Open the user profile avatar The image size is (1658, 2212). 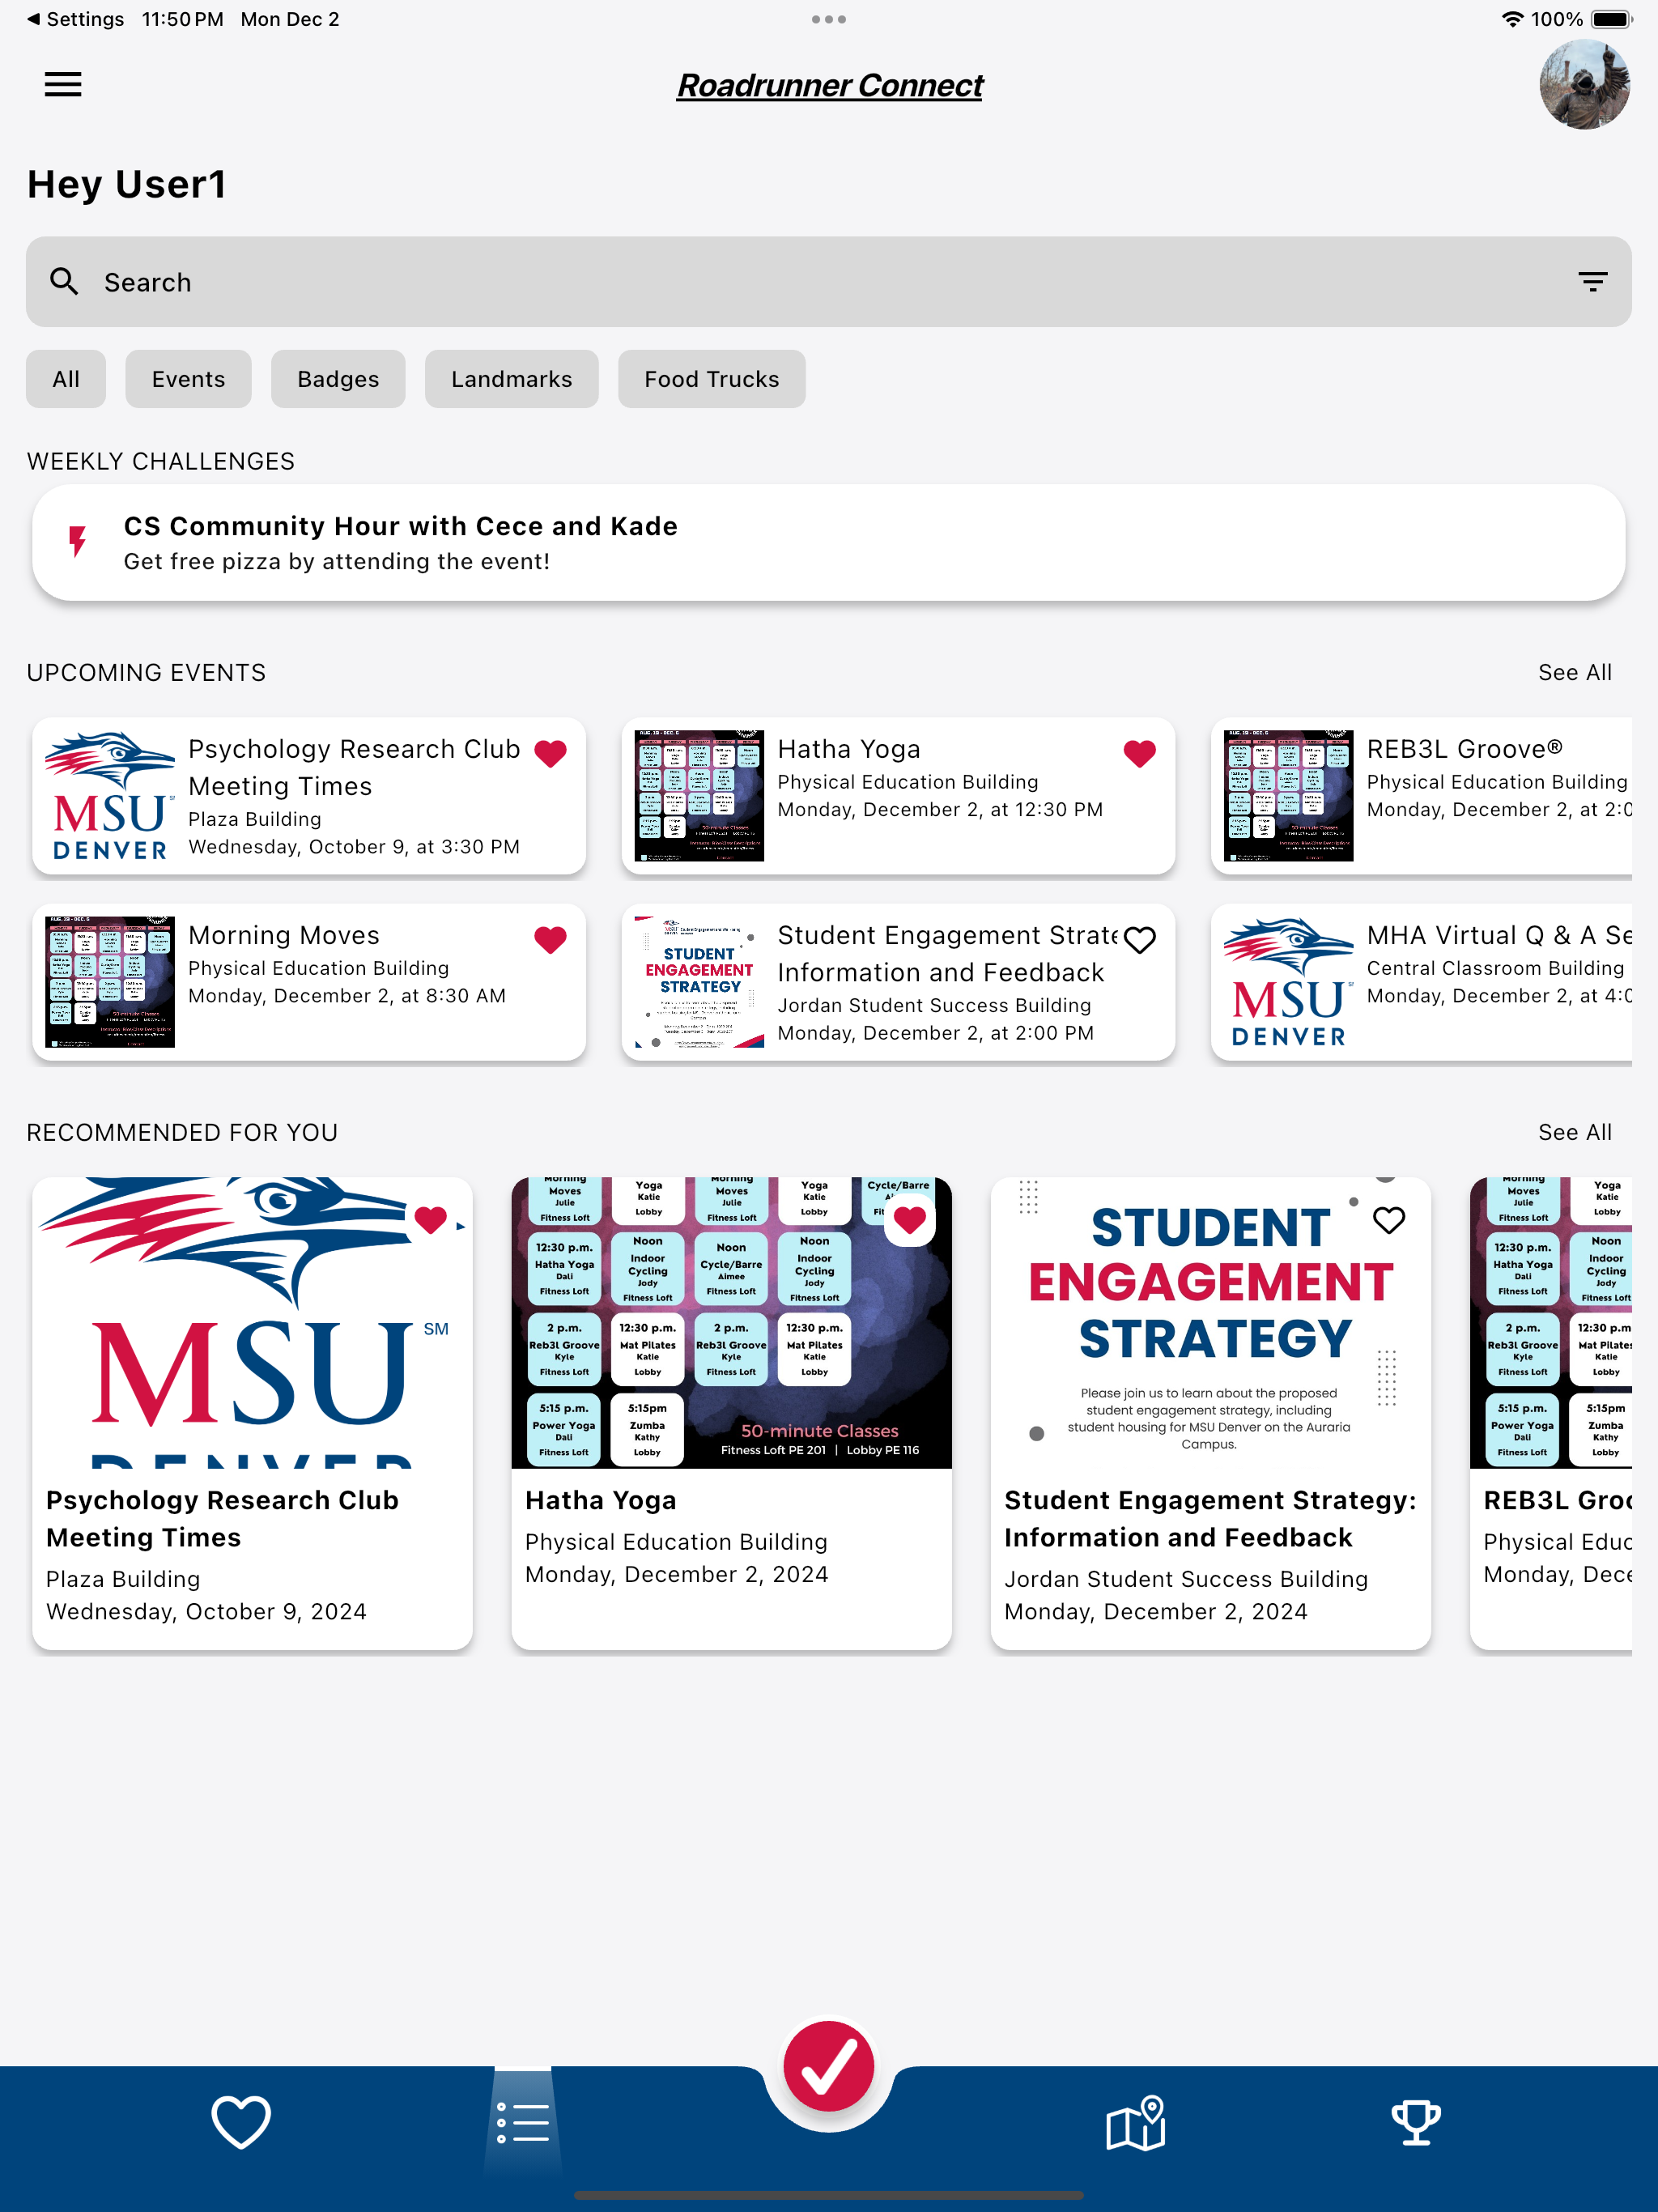(x=1584, y=85)
